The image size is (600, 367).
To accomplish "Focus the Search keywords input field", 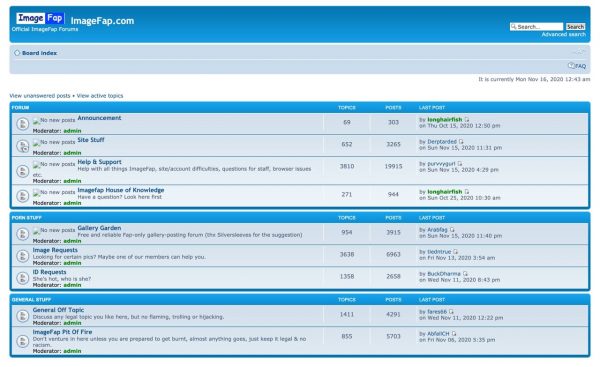I will click(x=536, y=26).
